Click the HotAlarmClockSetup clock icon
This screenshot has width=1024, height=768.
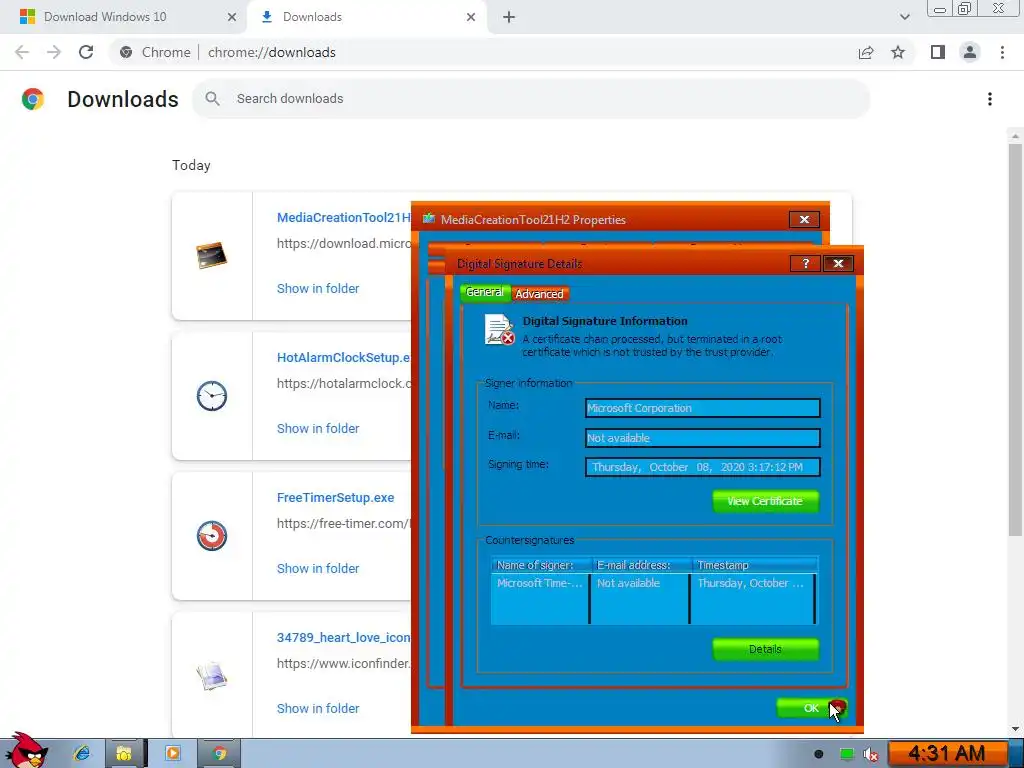pyautogui.click(x=212, y=396)
